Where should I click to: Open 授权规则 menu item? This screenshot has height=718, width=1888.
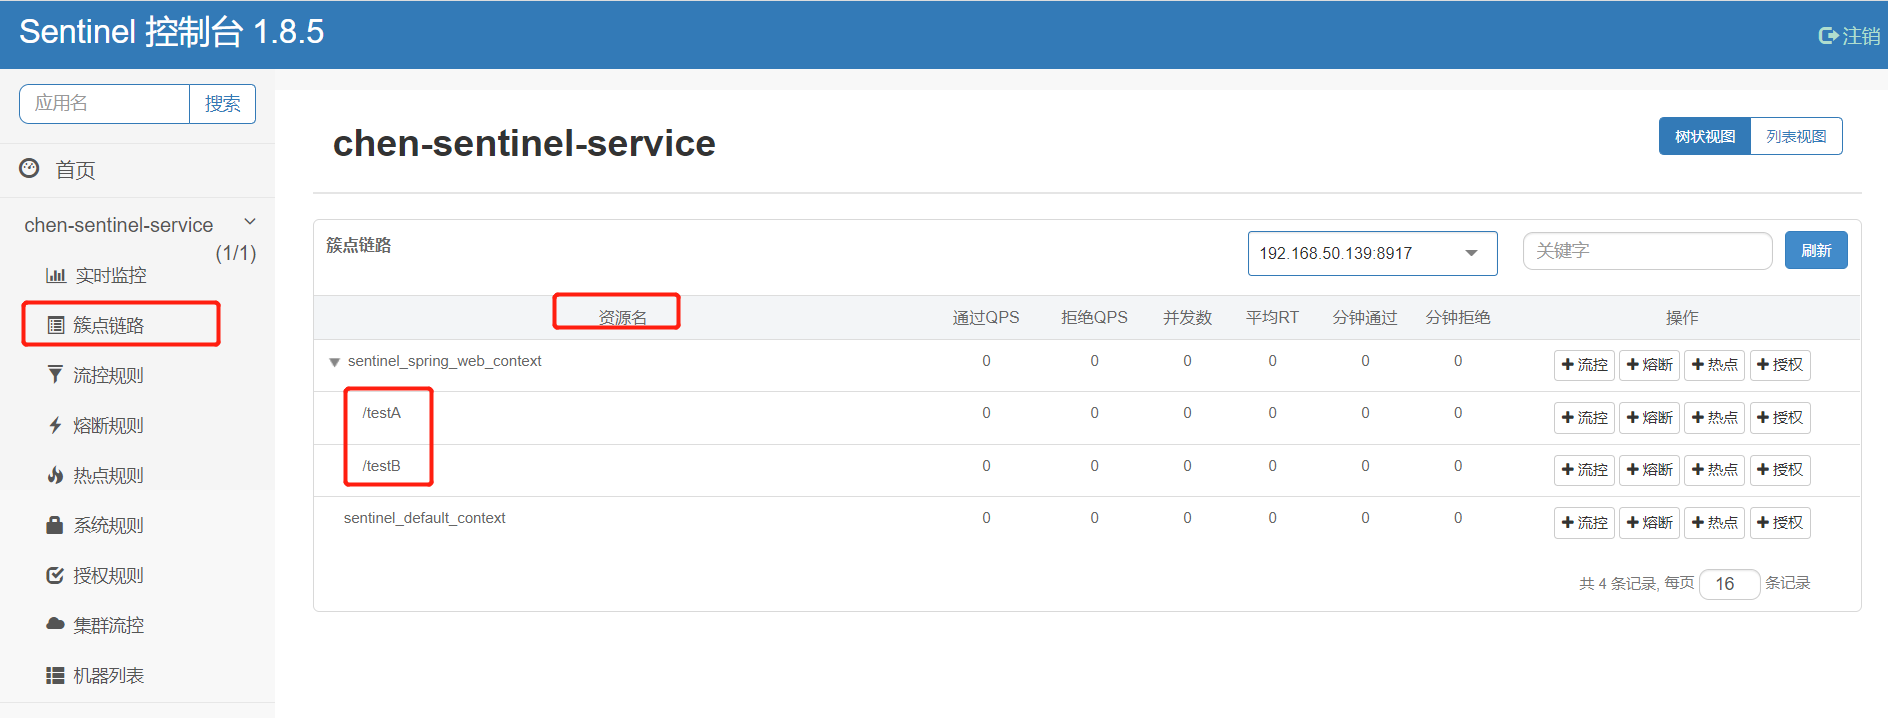pos(108,575)
